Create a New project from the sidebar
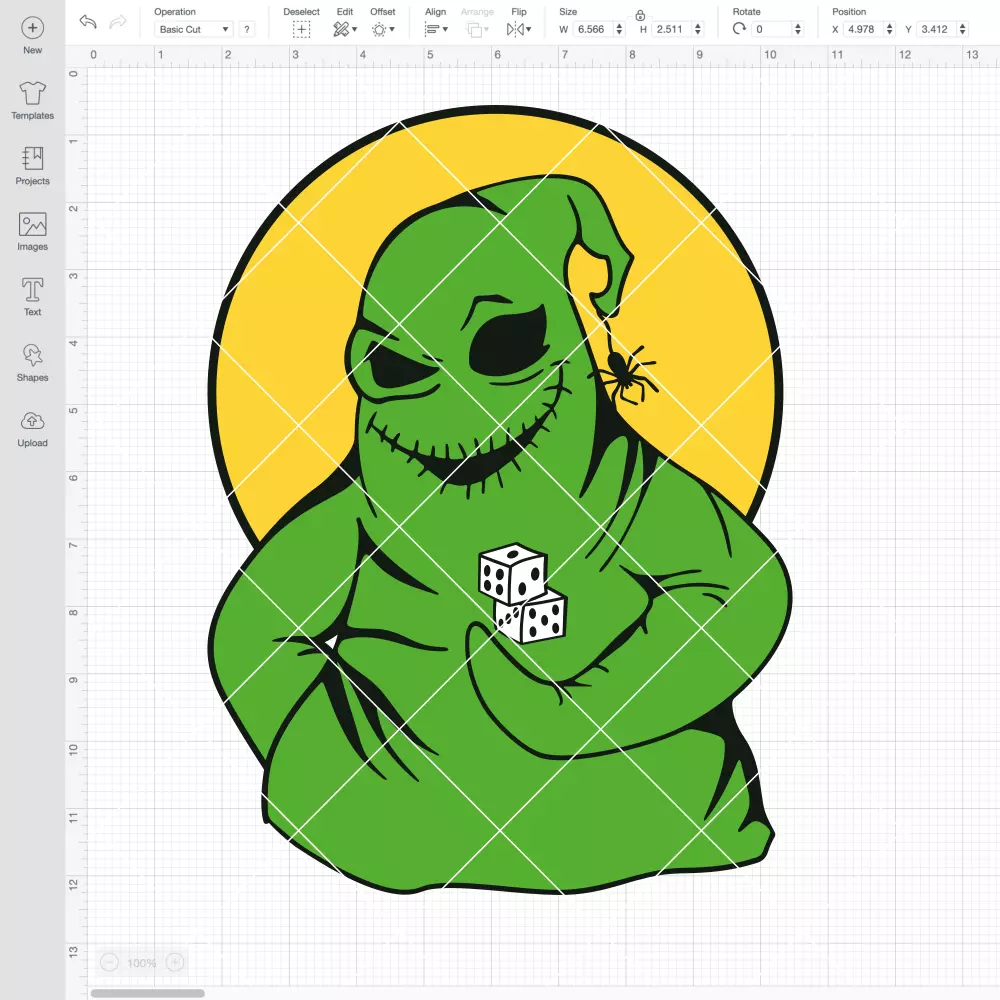 33,36
